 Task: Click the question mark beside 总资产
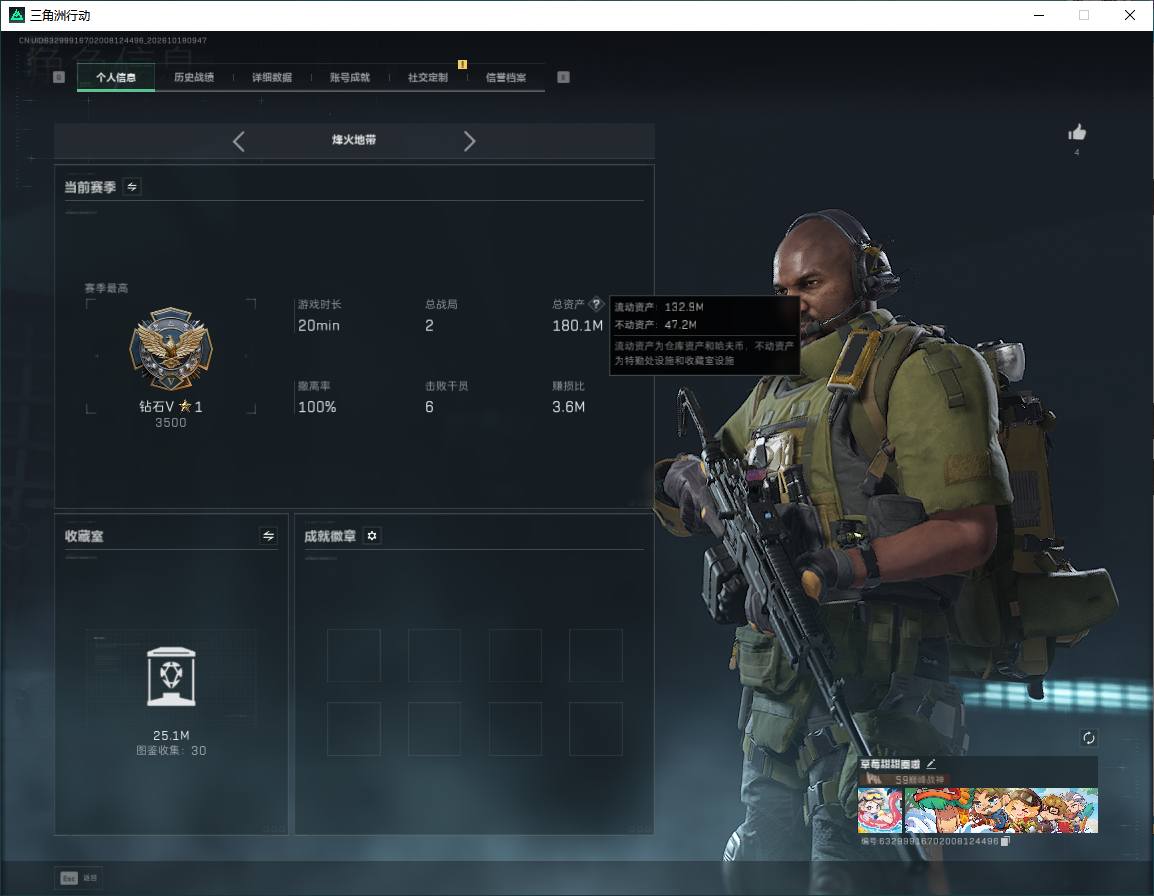tap(596, 304)
